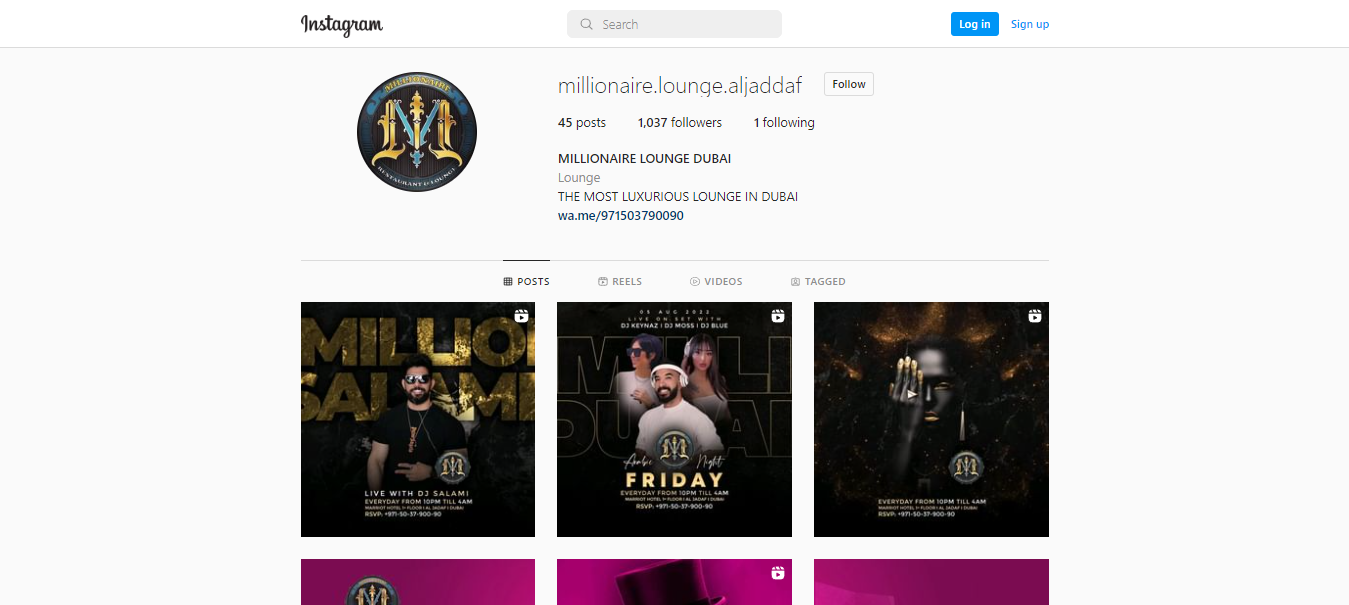Image resolution: width=1349 pixels, height=605 pixels.
Task: Click the search magnifier icon
Action: (587, 24)
